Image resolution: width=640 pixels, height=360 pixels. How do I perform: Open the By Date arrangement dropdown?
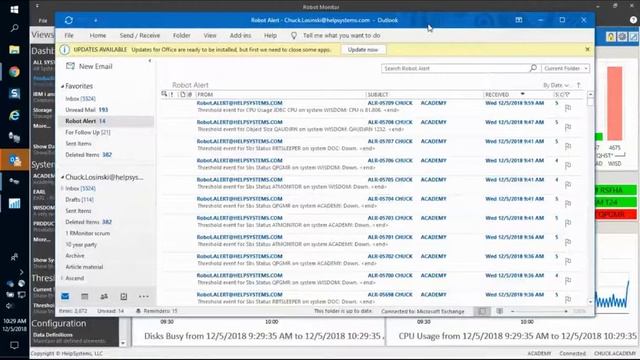click(556, 85)
